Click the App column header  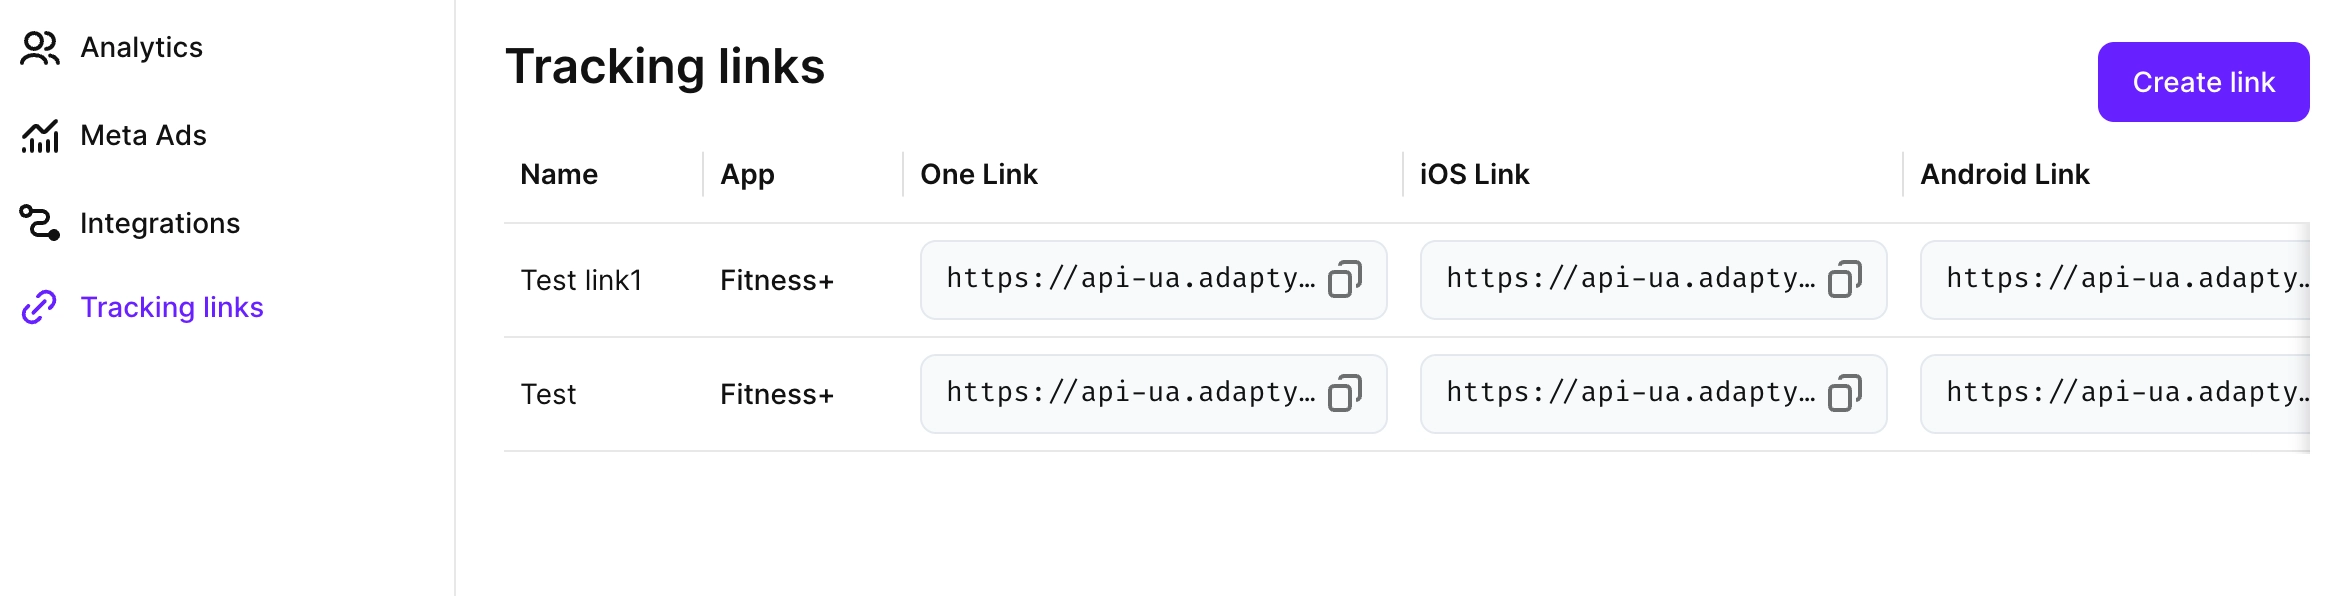(747, 174)
